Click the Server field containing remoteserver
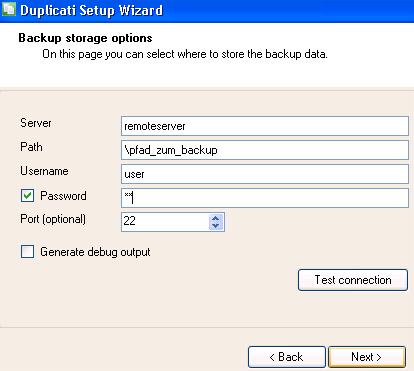 tap(265, 126)
